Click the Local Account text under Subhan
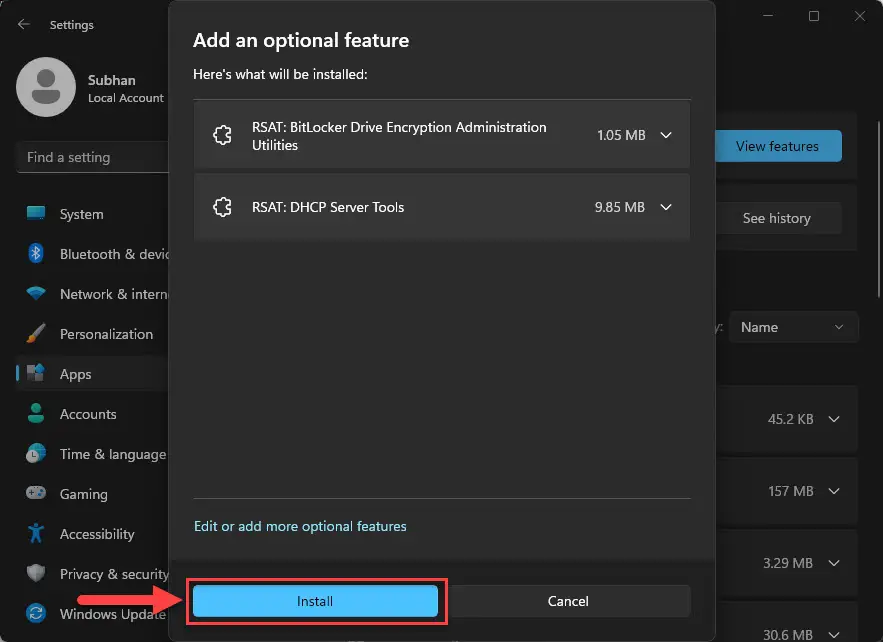Viewport: 883px width, 642px height. [126, 98]
